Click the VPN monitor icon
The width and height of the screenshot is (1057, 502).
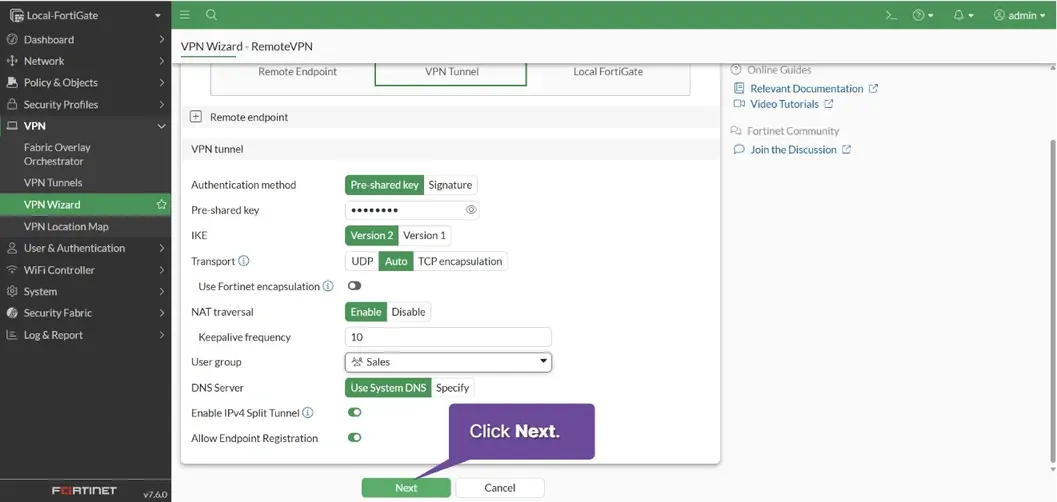(x=11, y=126)
